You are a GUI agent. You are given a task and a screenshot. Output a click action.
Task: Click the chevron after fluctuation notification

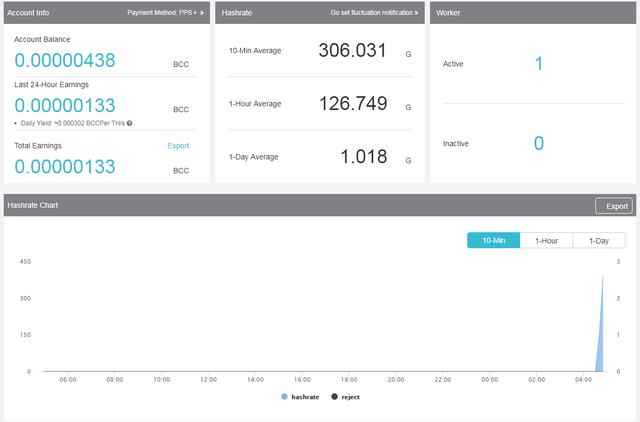click(416, 13)
